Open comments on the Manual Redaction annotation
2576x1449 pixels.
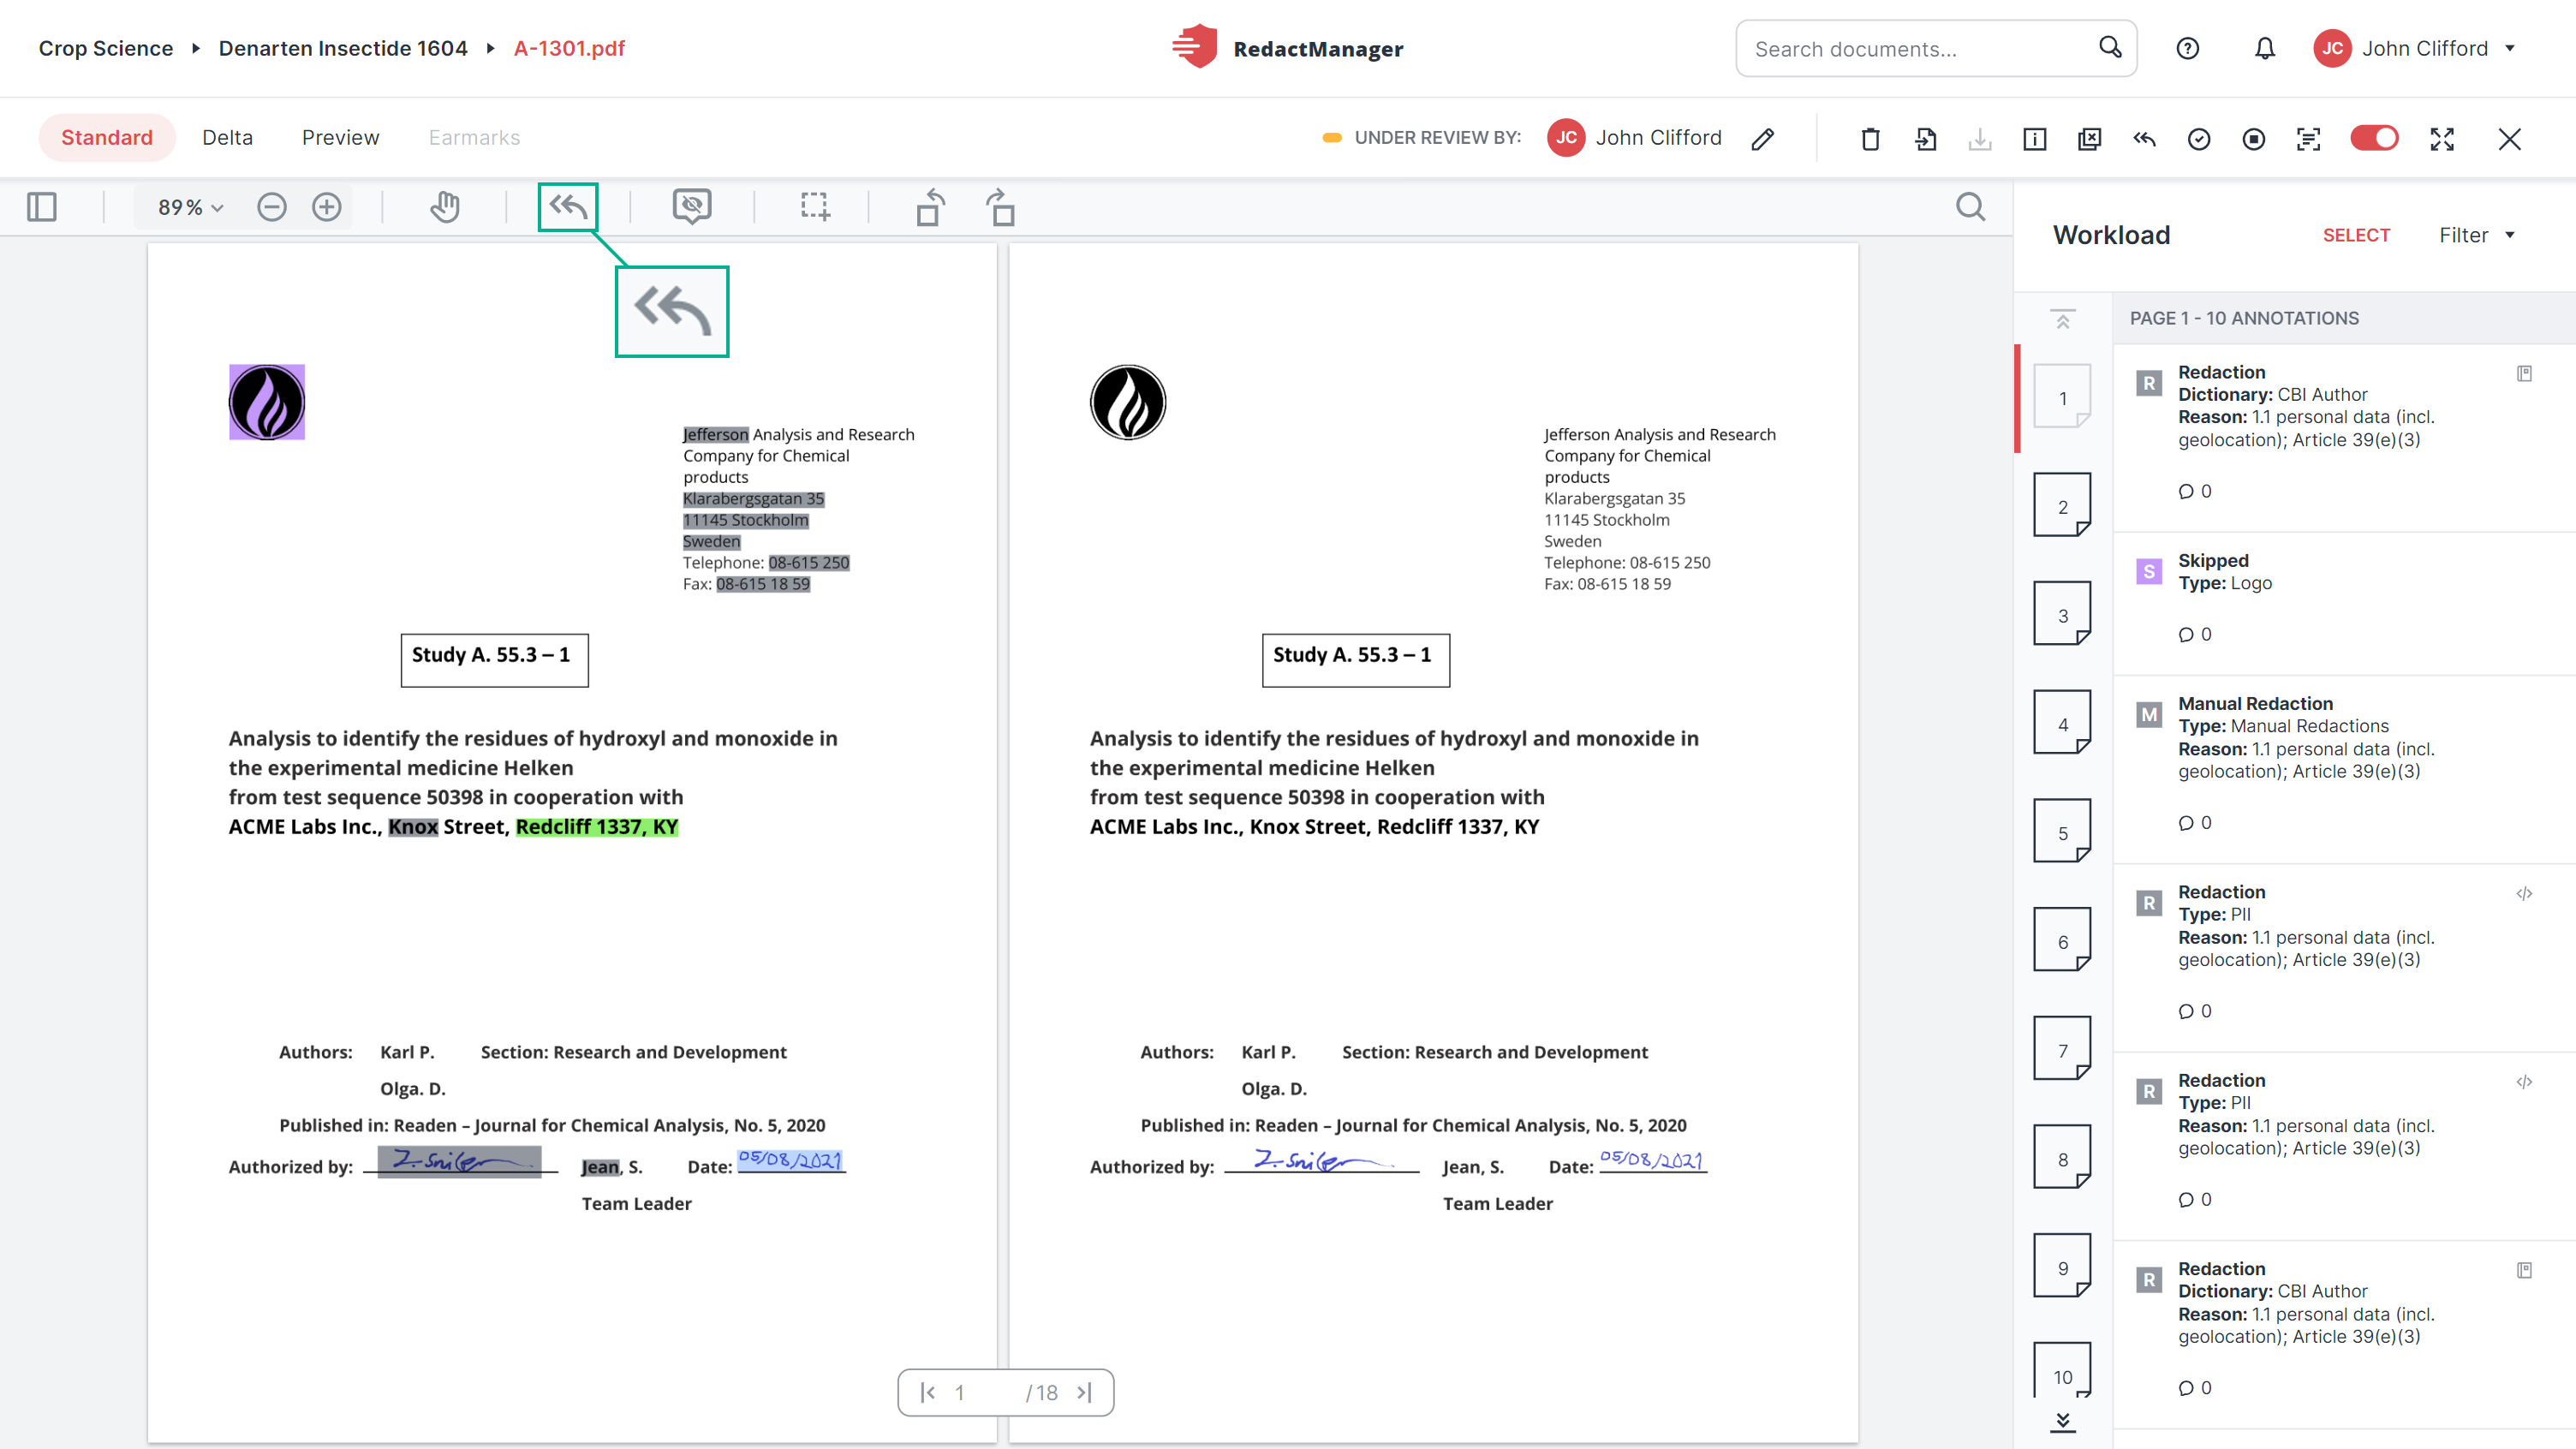coord(2195,822)
